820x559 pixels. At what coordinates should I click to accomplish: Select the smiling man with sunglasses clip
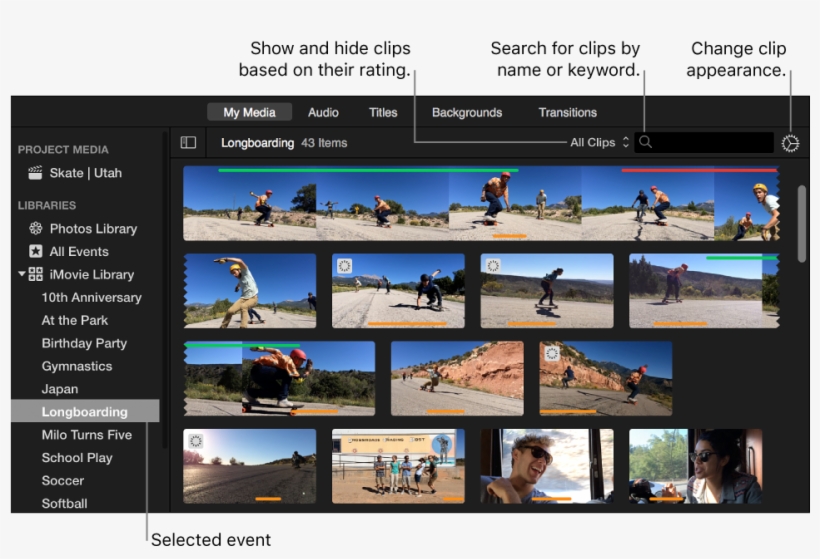546,466
